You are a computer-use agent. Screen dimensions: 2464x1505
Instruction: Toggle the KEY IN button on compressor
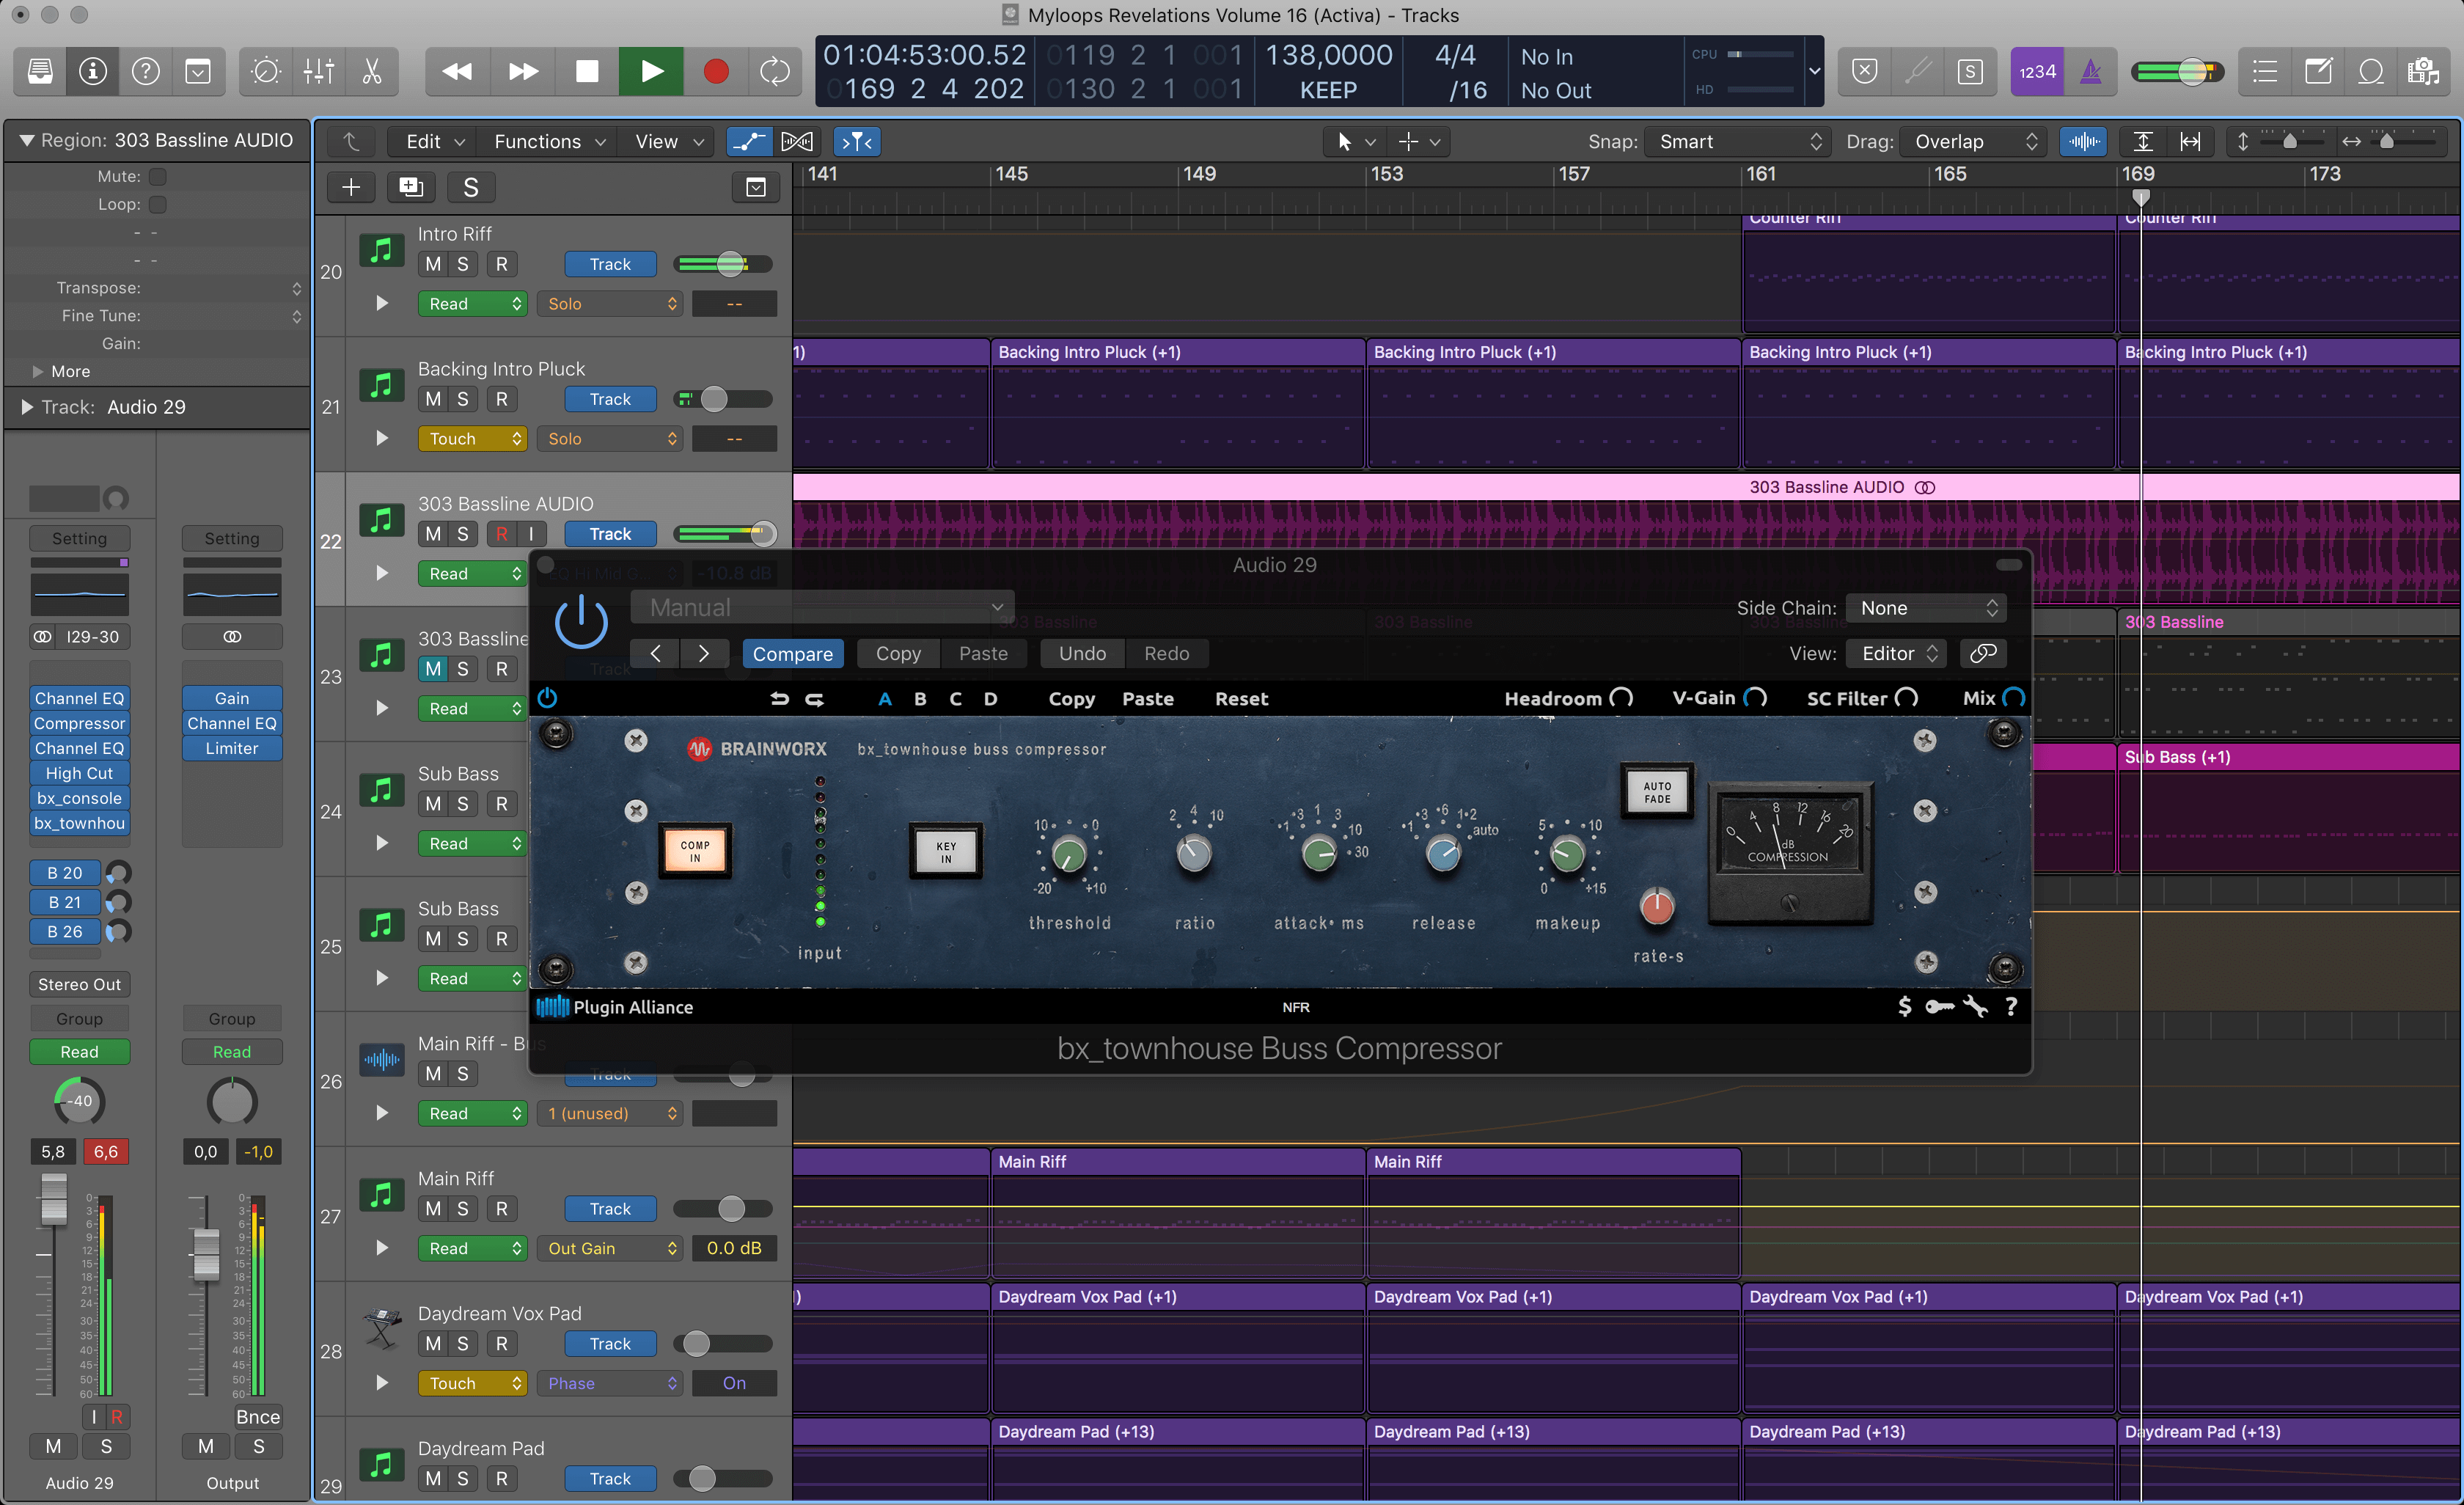click(946, 851)
